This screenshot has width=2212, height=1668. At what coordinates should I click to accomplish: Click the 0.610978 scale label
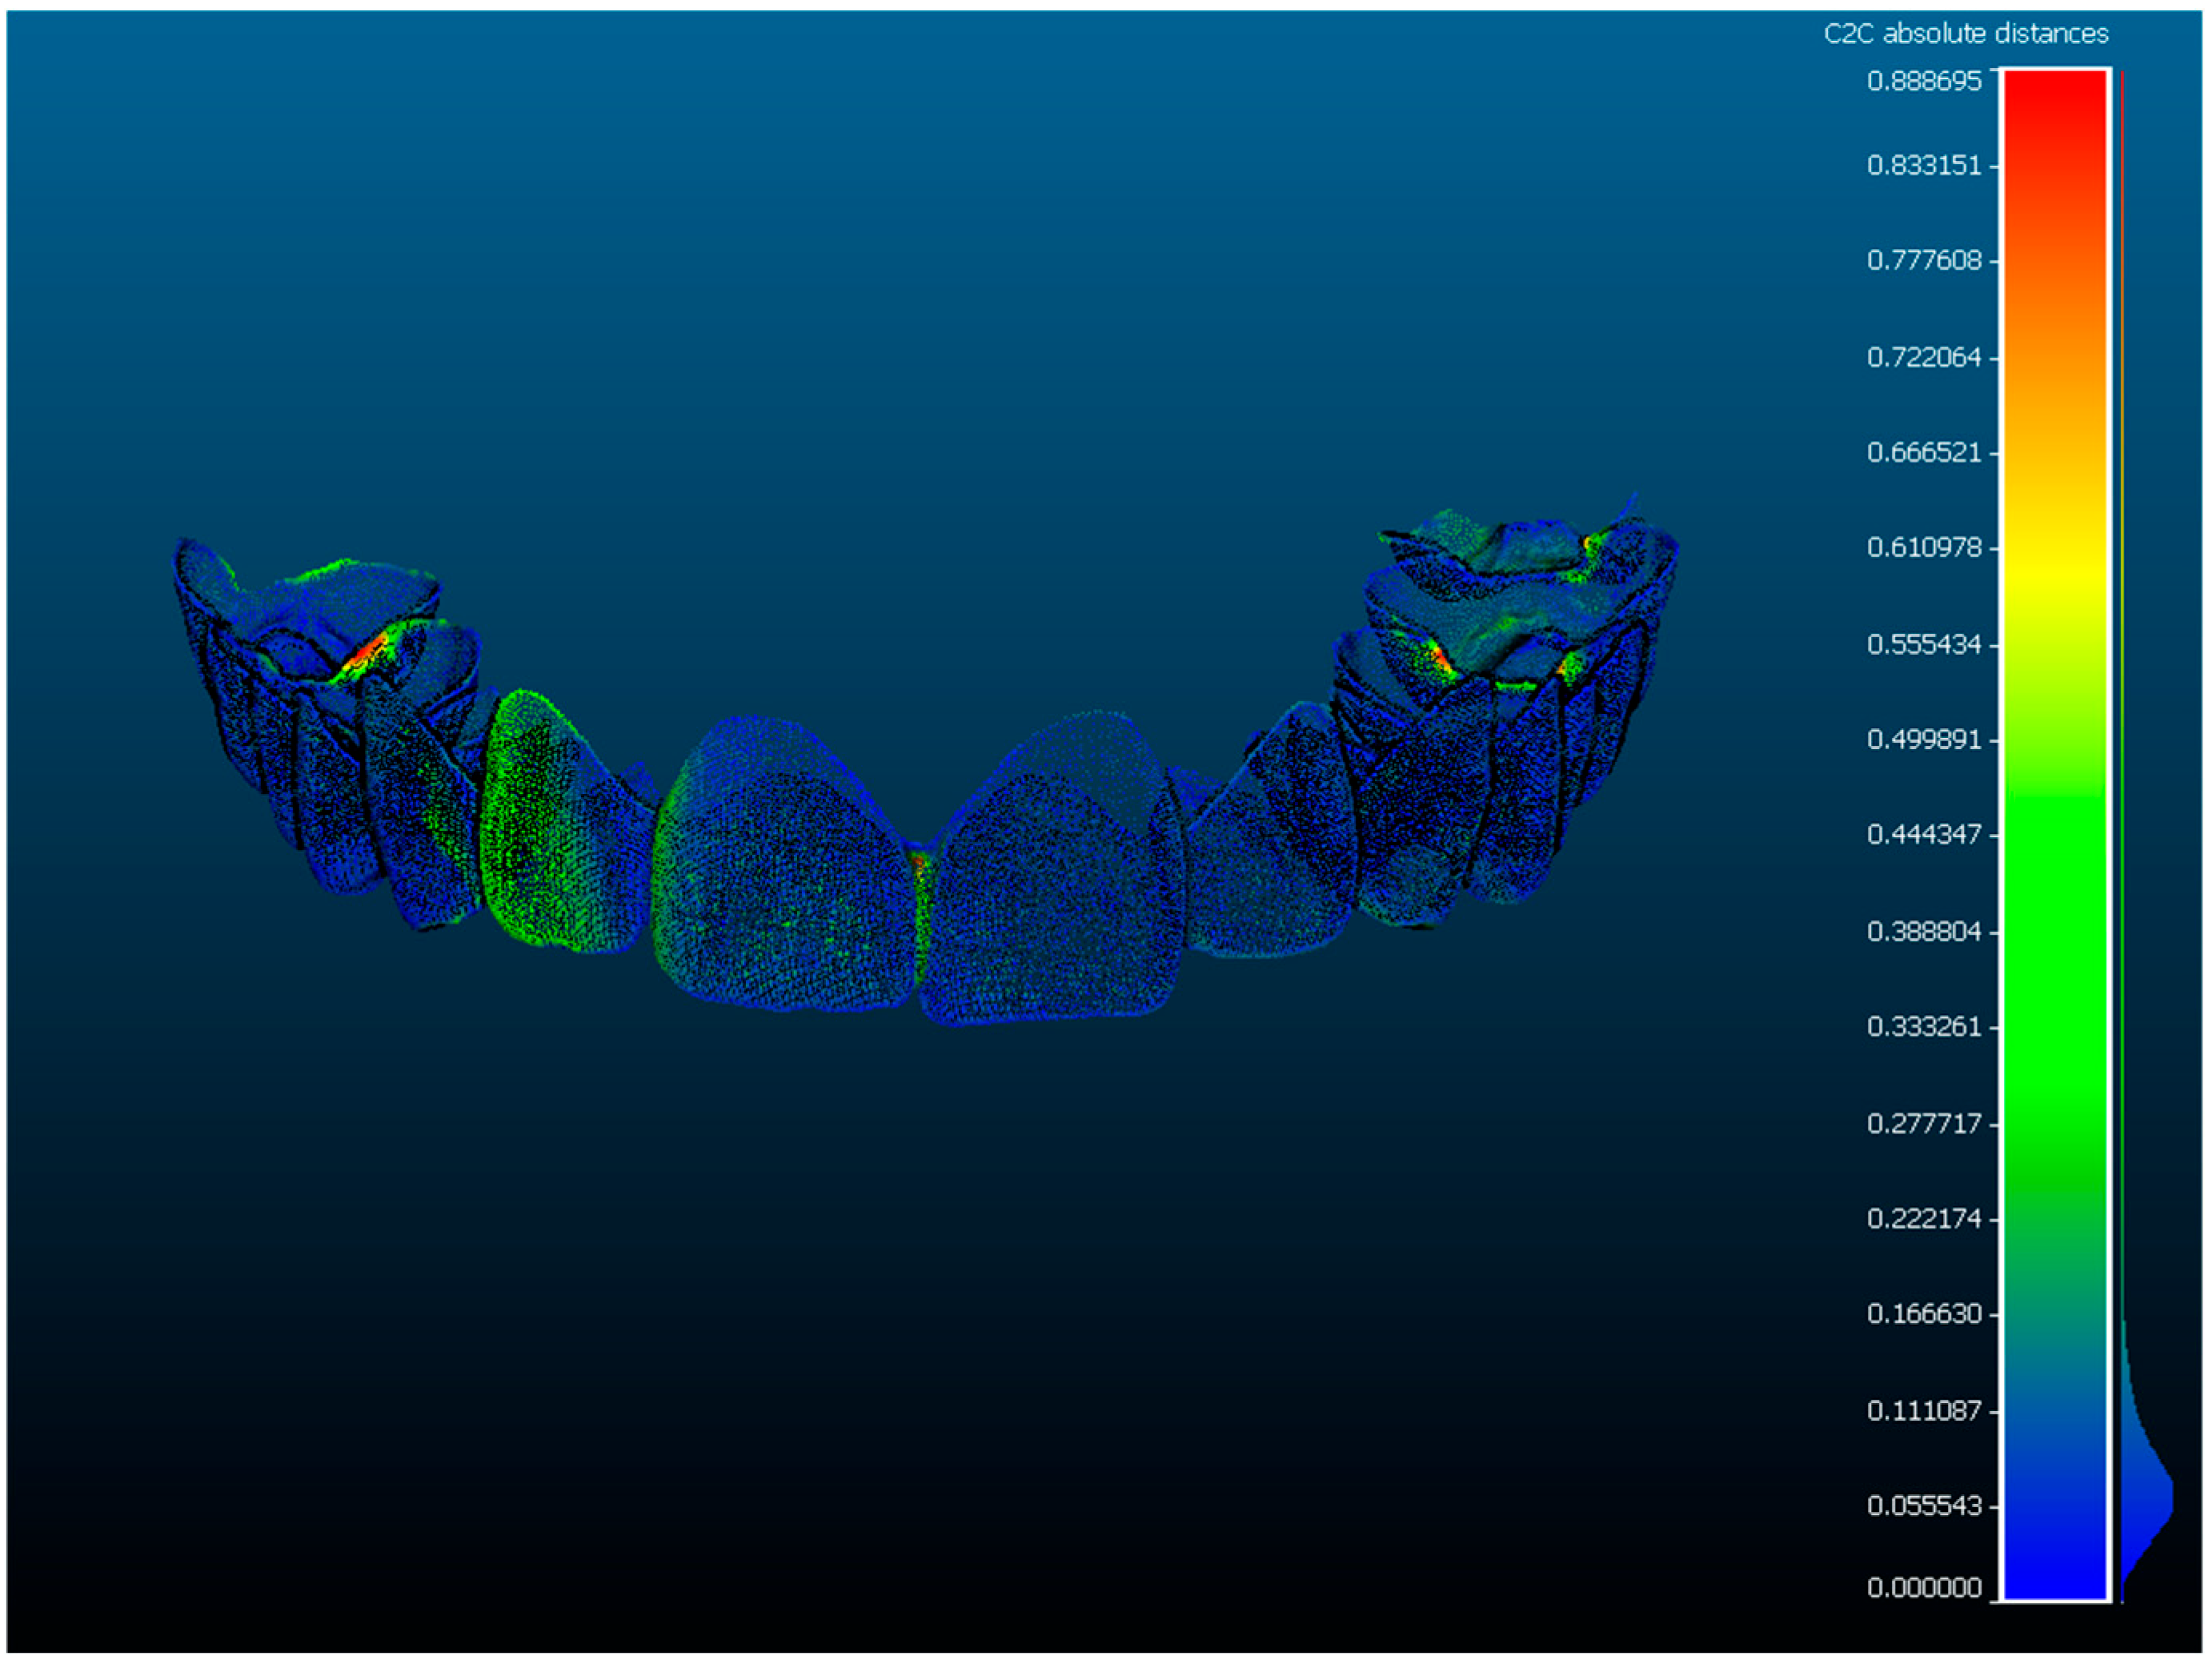point(1923,547)
